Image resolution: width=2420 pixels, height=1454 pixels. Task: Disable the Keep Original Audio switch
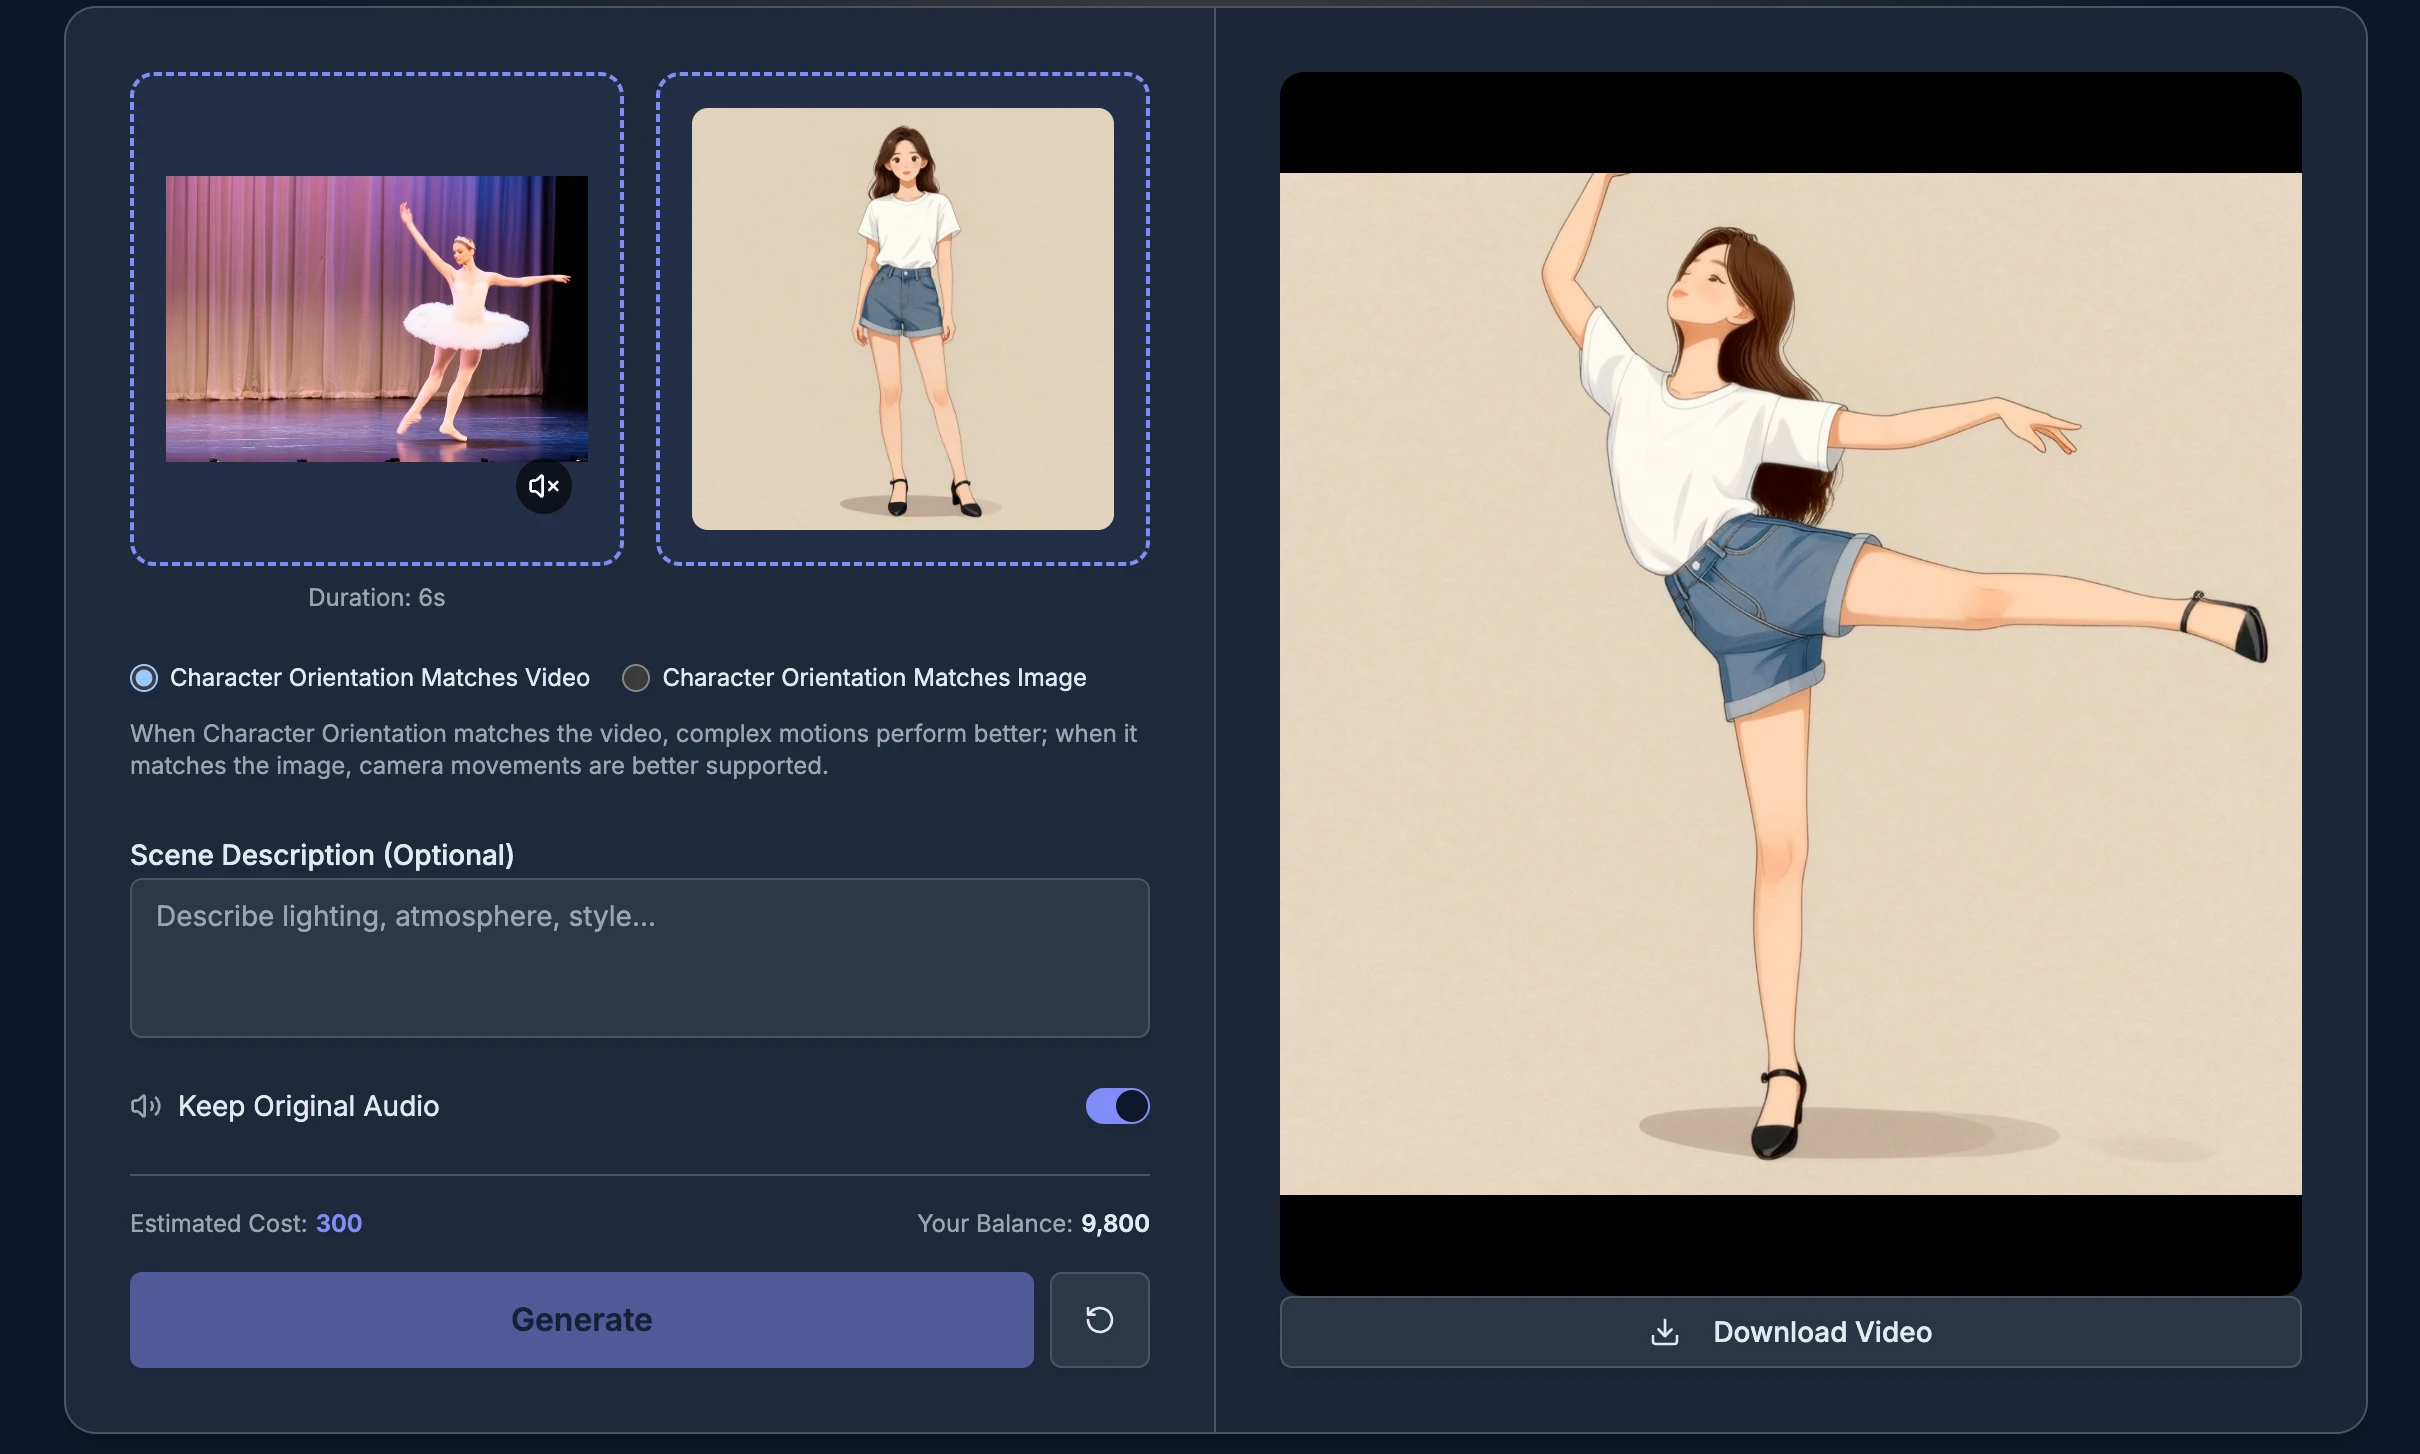pos(1117,1106)
